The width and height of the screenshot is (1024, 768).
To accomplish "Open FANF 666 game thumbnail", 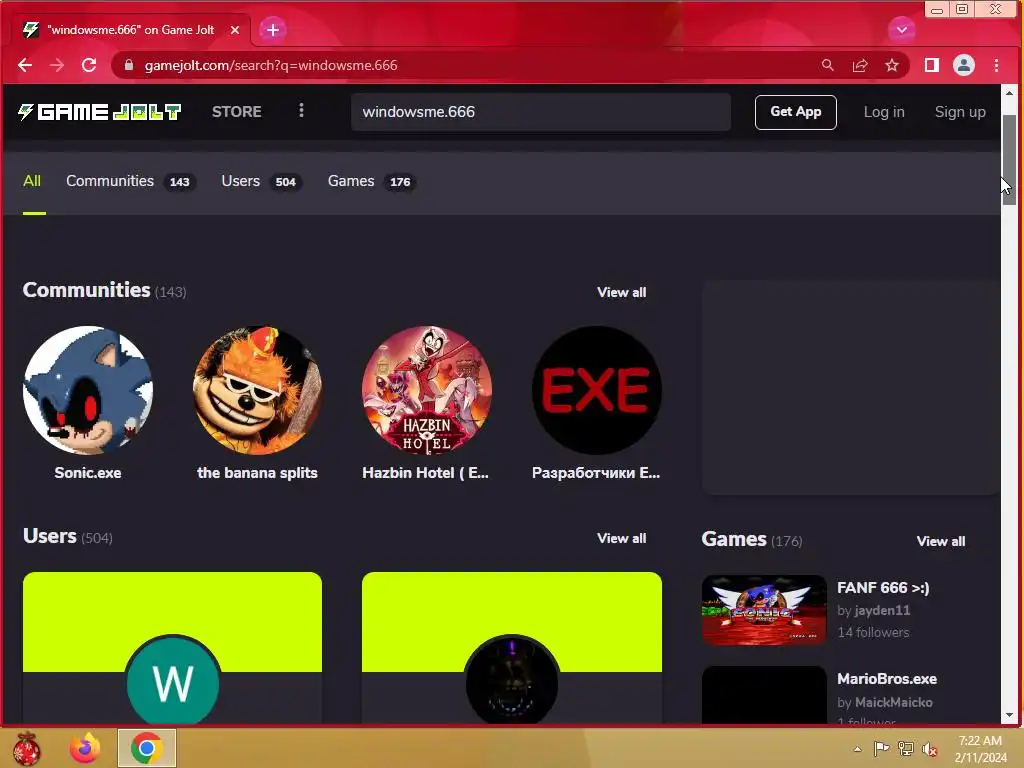I will [764, 610].
